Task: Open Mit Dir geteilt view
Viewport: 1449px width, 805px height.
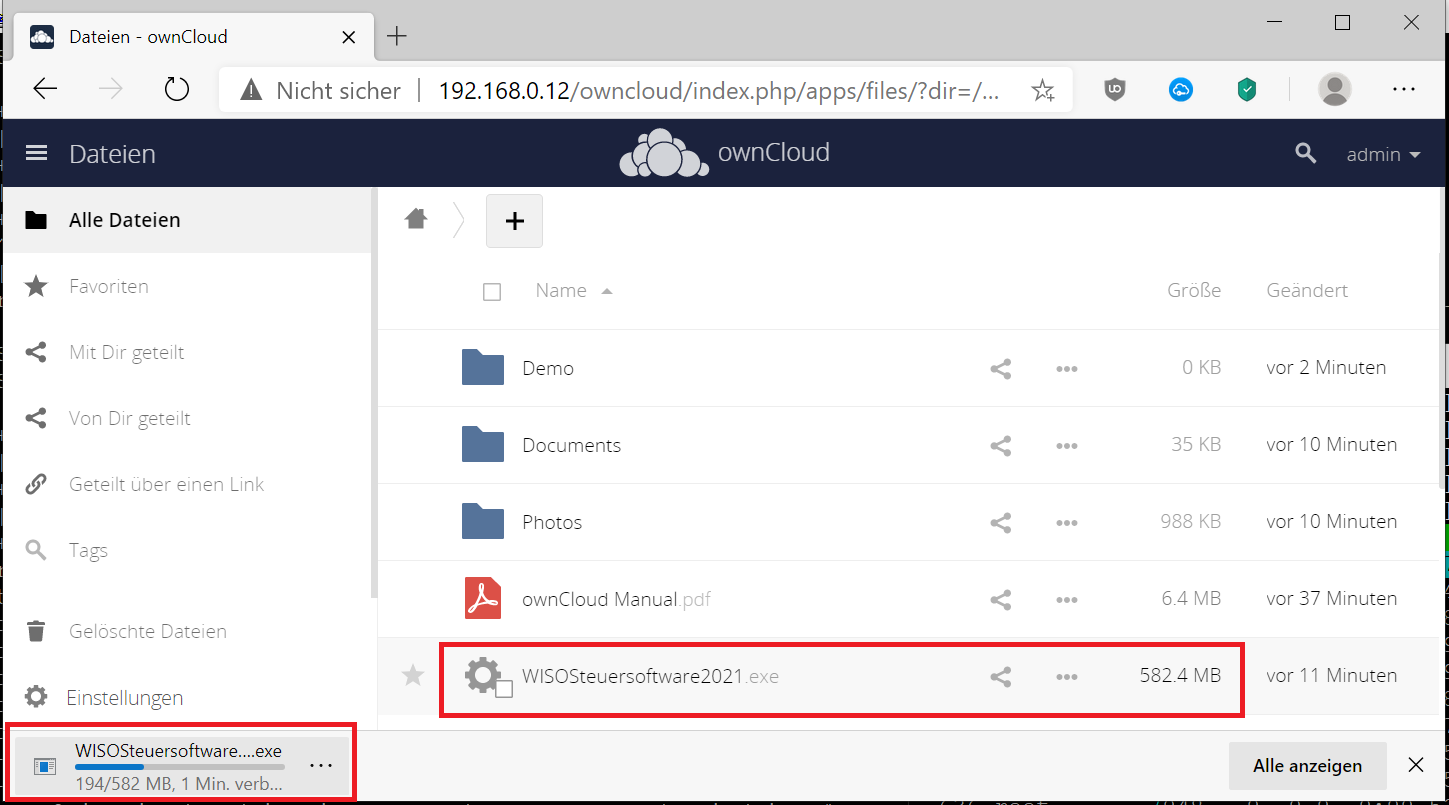Action: [187, 352]
